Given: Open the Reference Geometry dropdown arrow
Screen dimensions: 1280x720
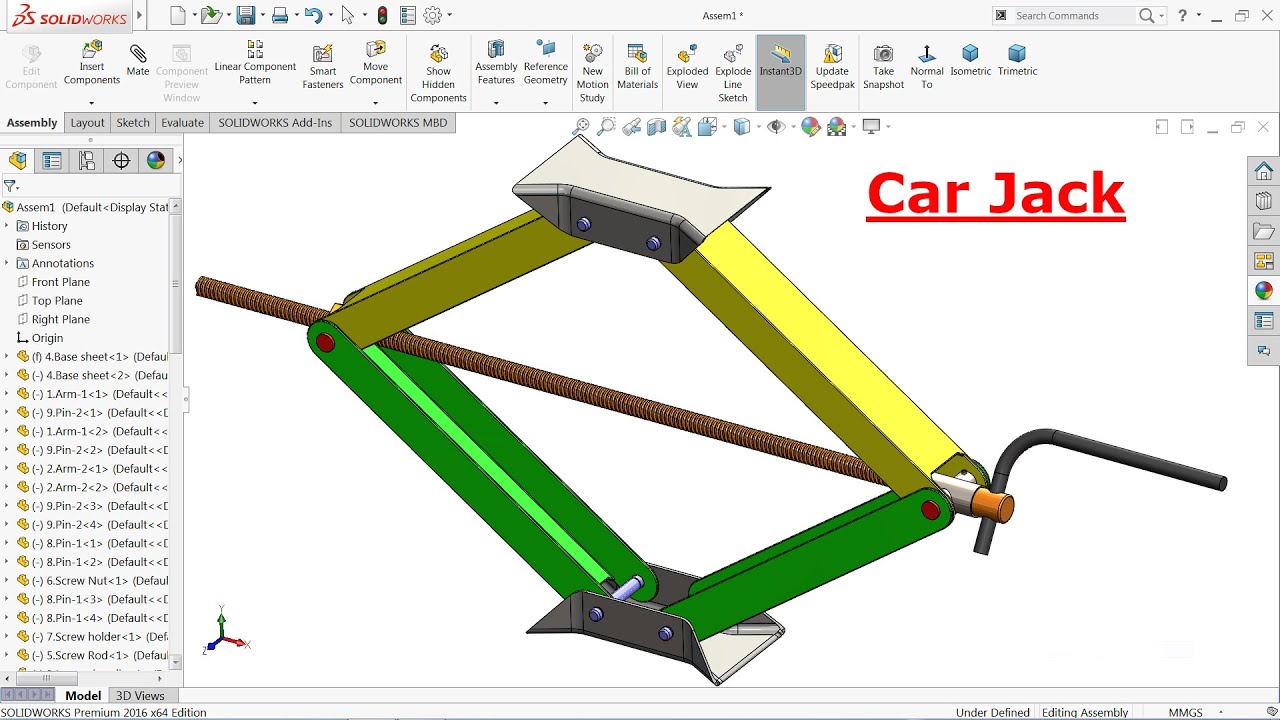Looking at the screenshot, I should click(545, 103).
